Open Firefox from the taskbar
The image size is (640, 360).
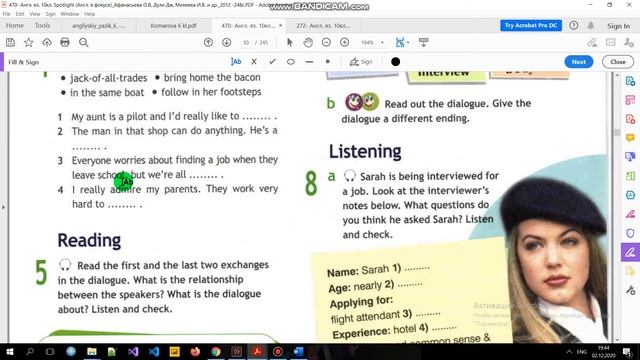point(195,351)
